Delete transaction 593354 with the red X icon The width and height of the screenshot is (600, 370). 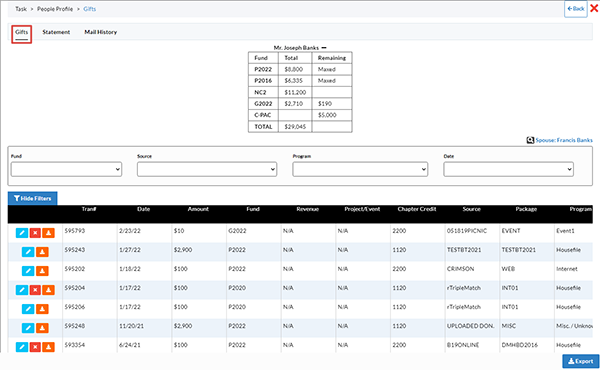click(x=35, y=347)
